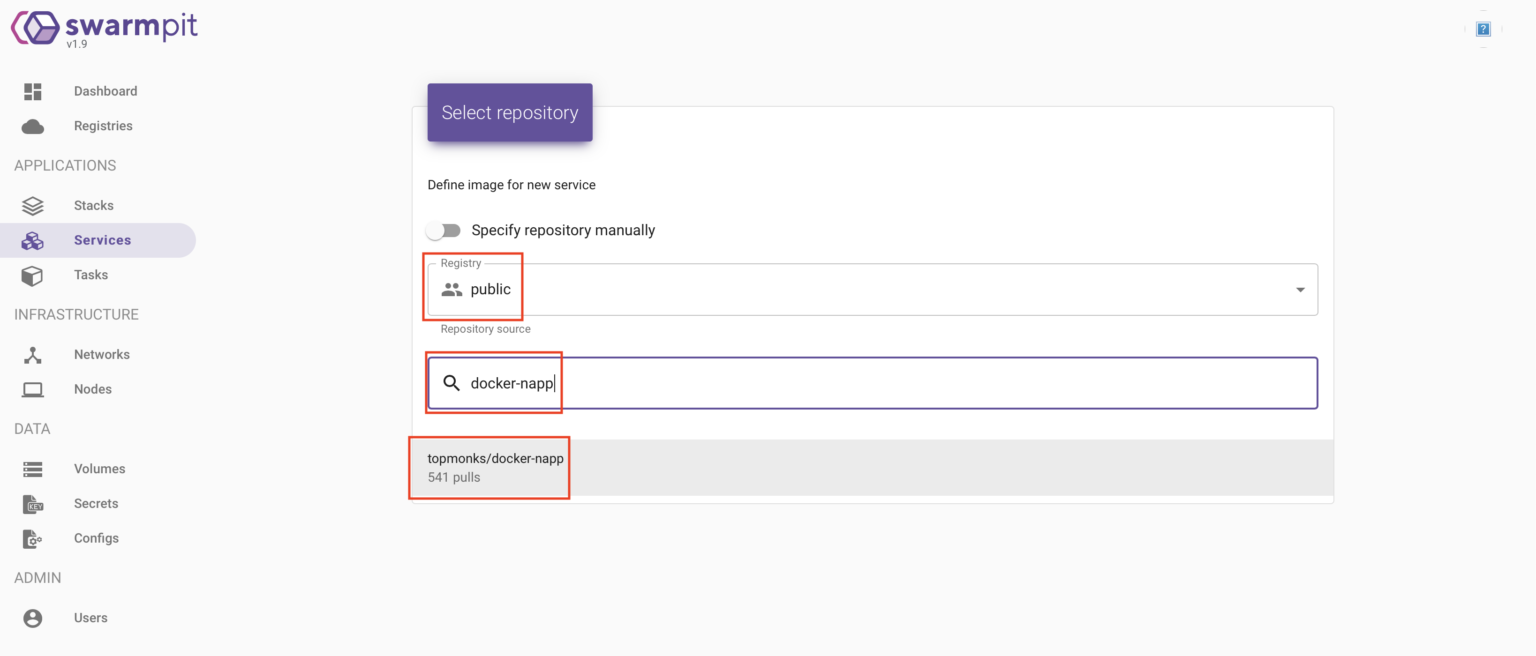The height and width of the screenshot is (656, 1536).
Task: Click the Networks topology icon
Action: coord(33,355)
